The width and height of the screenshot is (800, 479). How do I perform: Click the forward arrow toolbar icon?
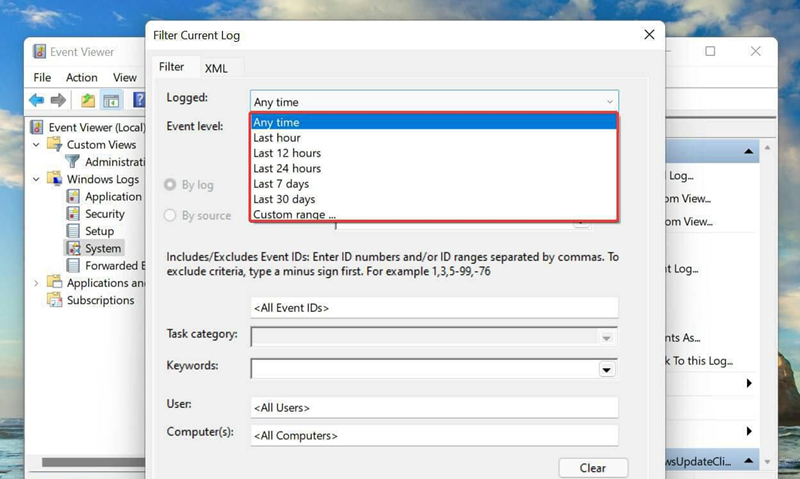pyautogui.click(x=58, y=100)
